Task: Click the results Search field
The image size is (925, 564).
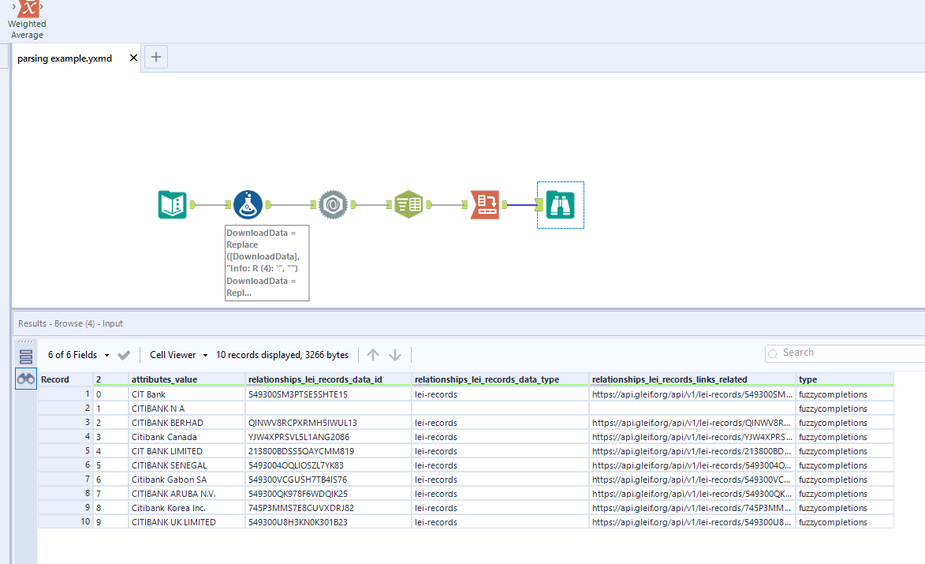Action: point(847,353)
